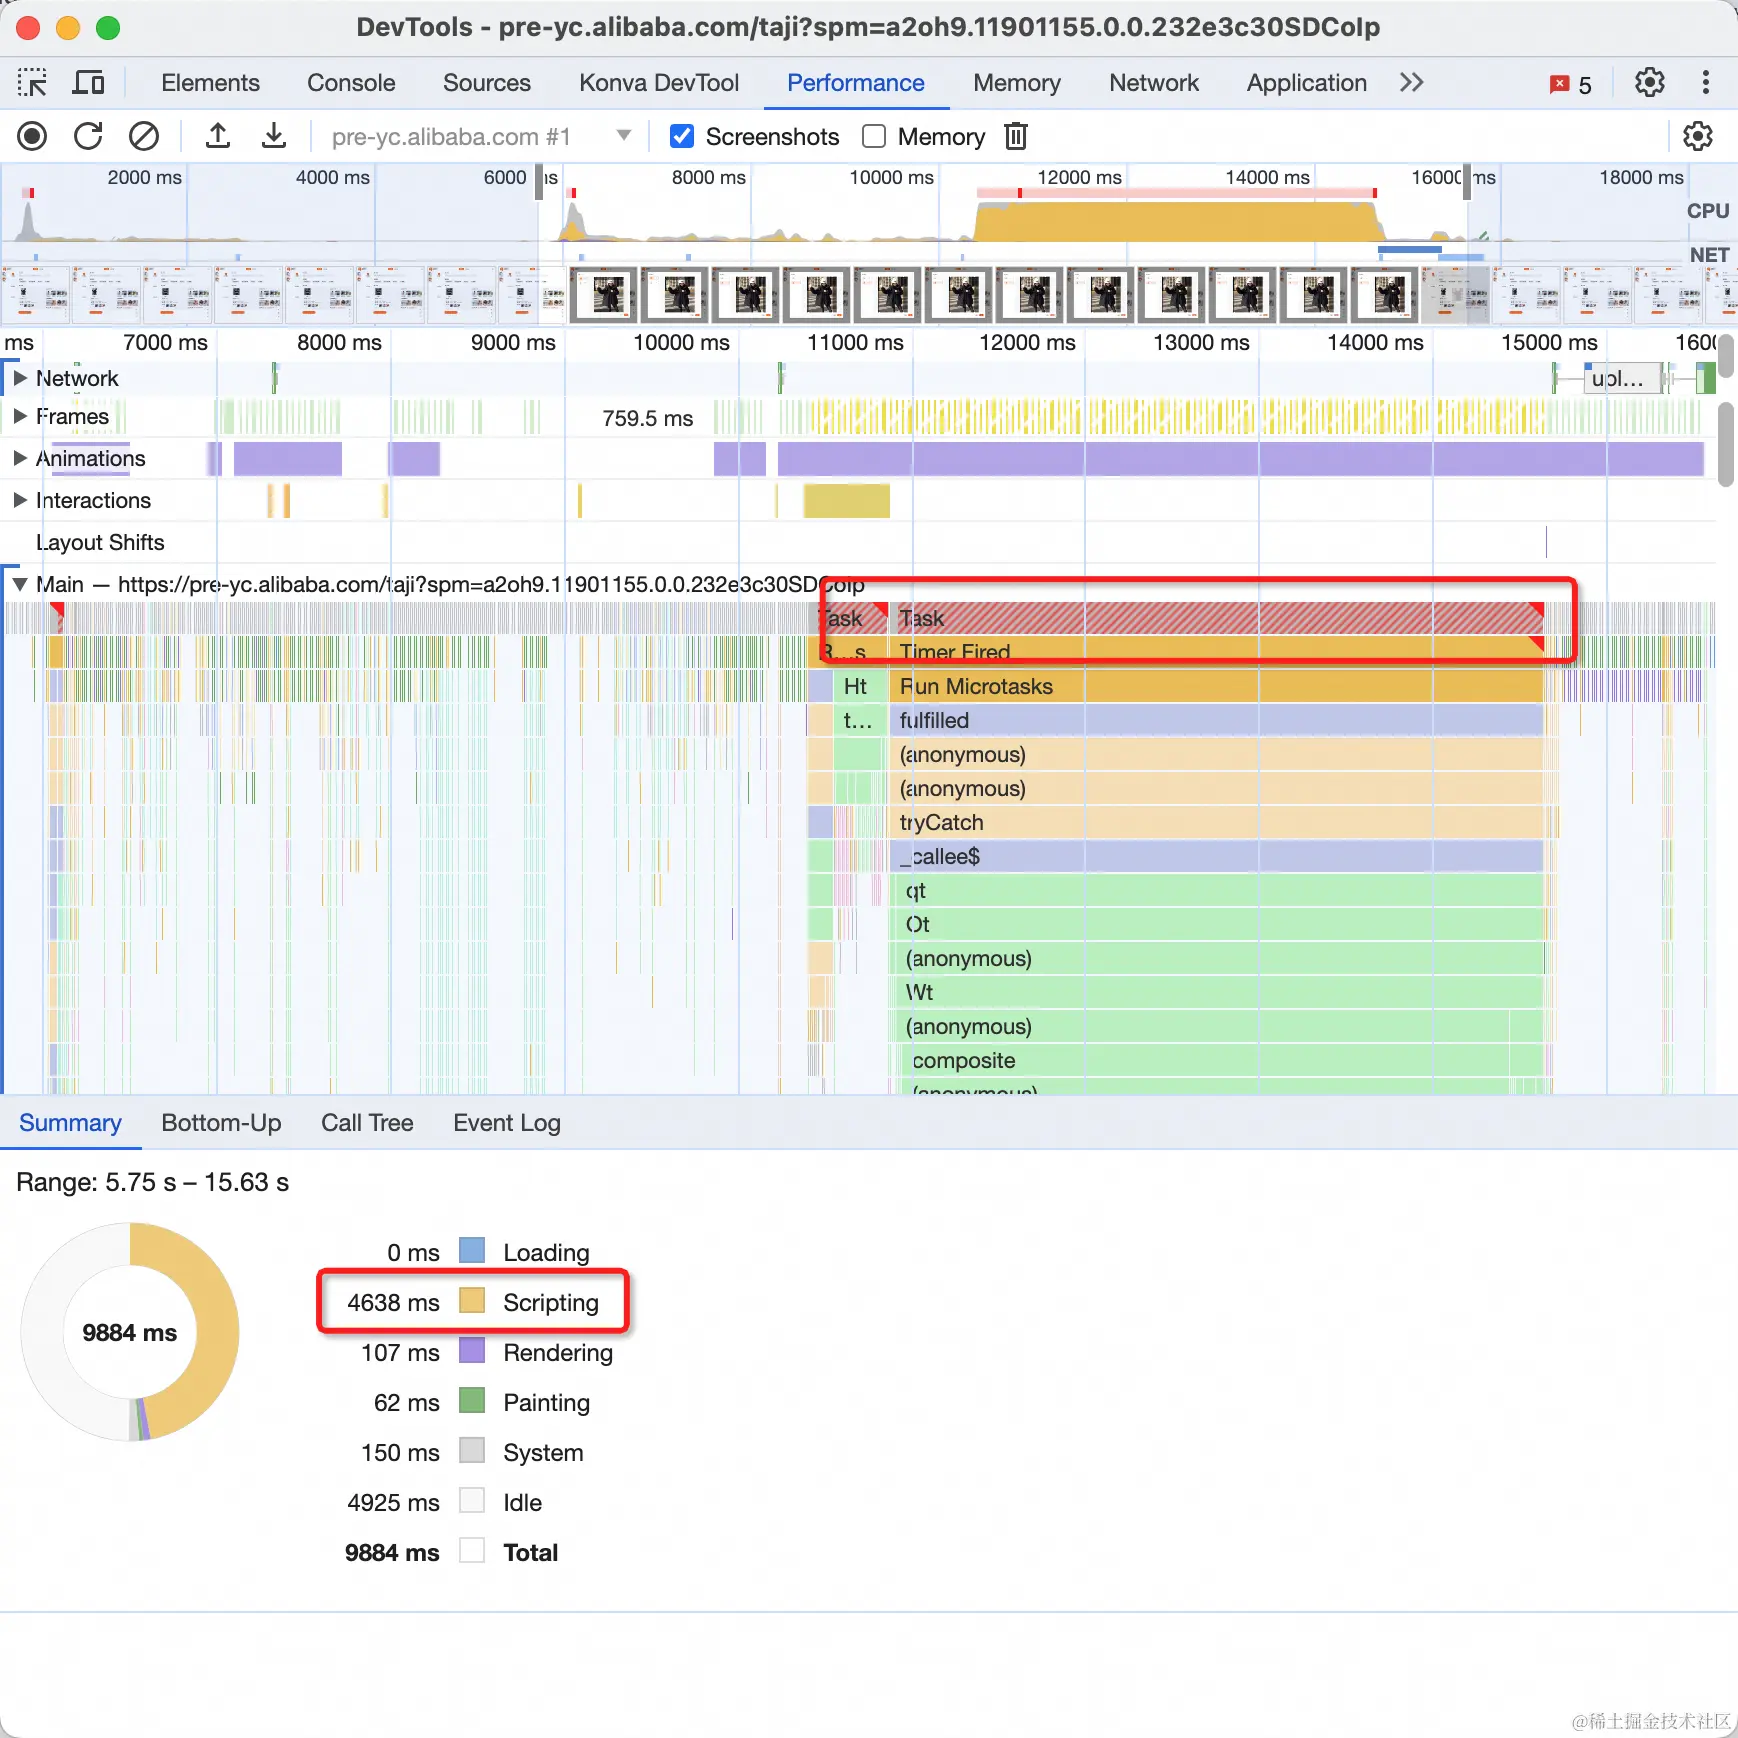Open DevTools settings gear icon

coord(1650,83)
